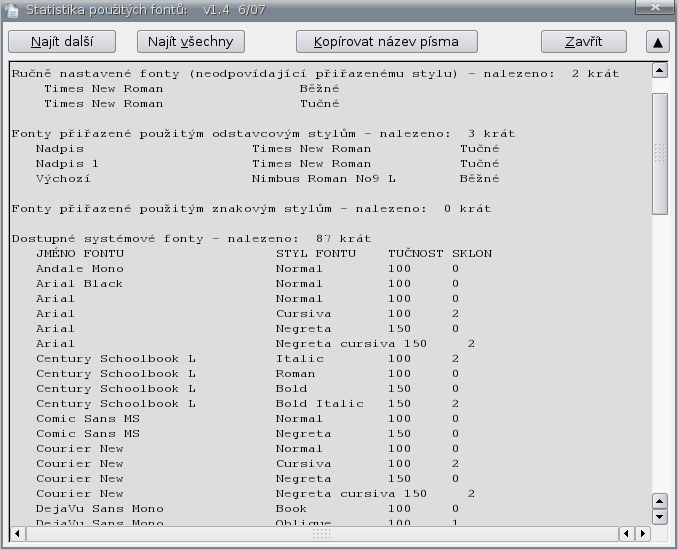Viewport: 678px width, 550px height.
Task: Click the left arrow beside the right scroll arrow
Action: [x=627, y=534]
